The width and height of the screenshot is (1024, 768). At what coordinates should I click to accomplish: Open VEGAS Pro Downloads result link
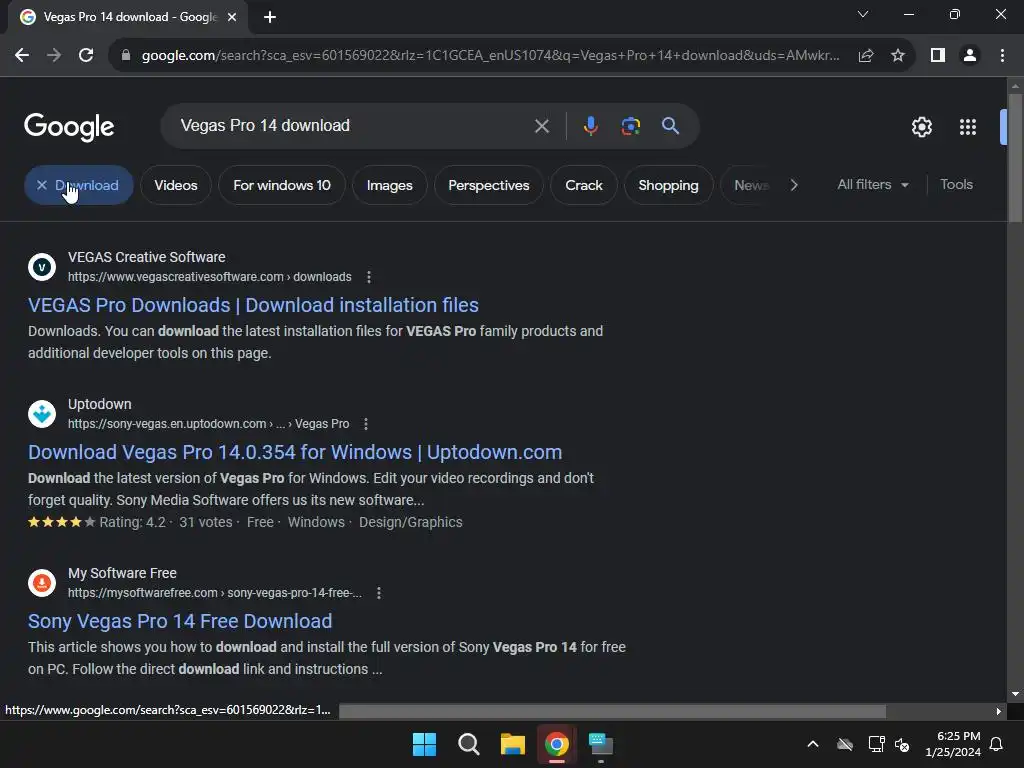253,305
